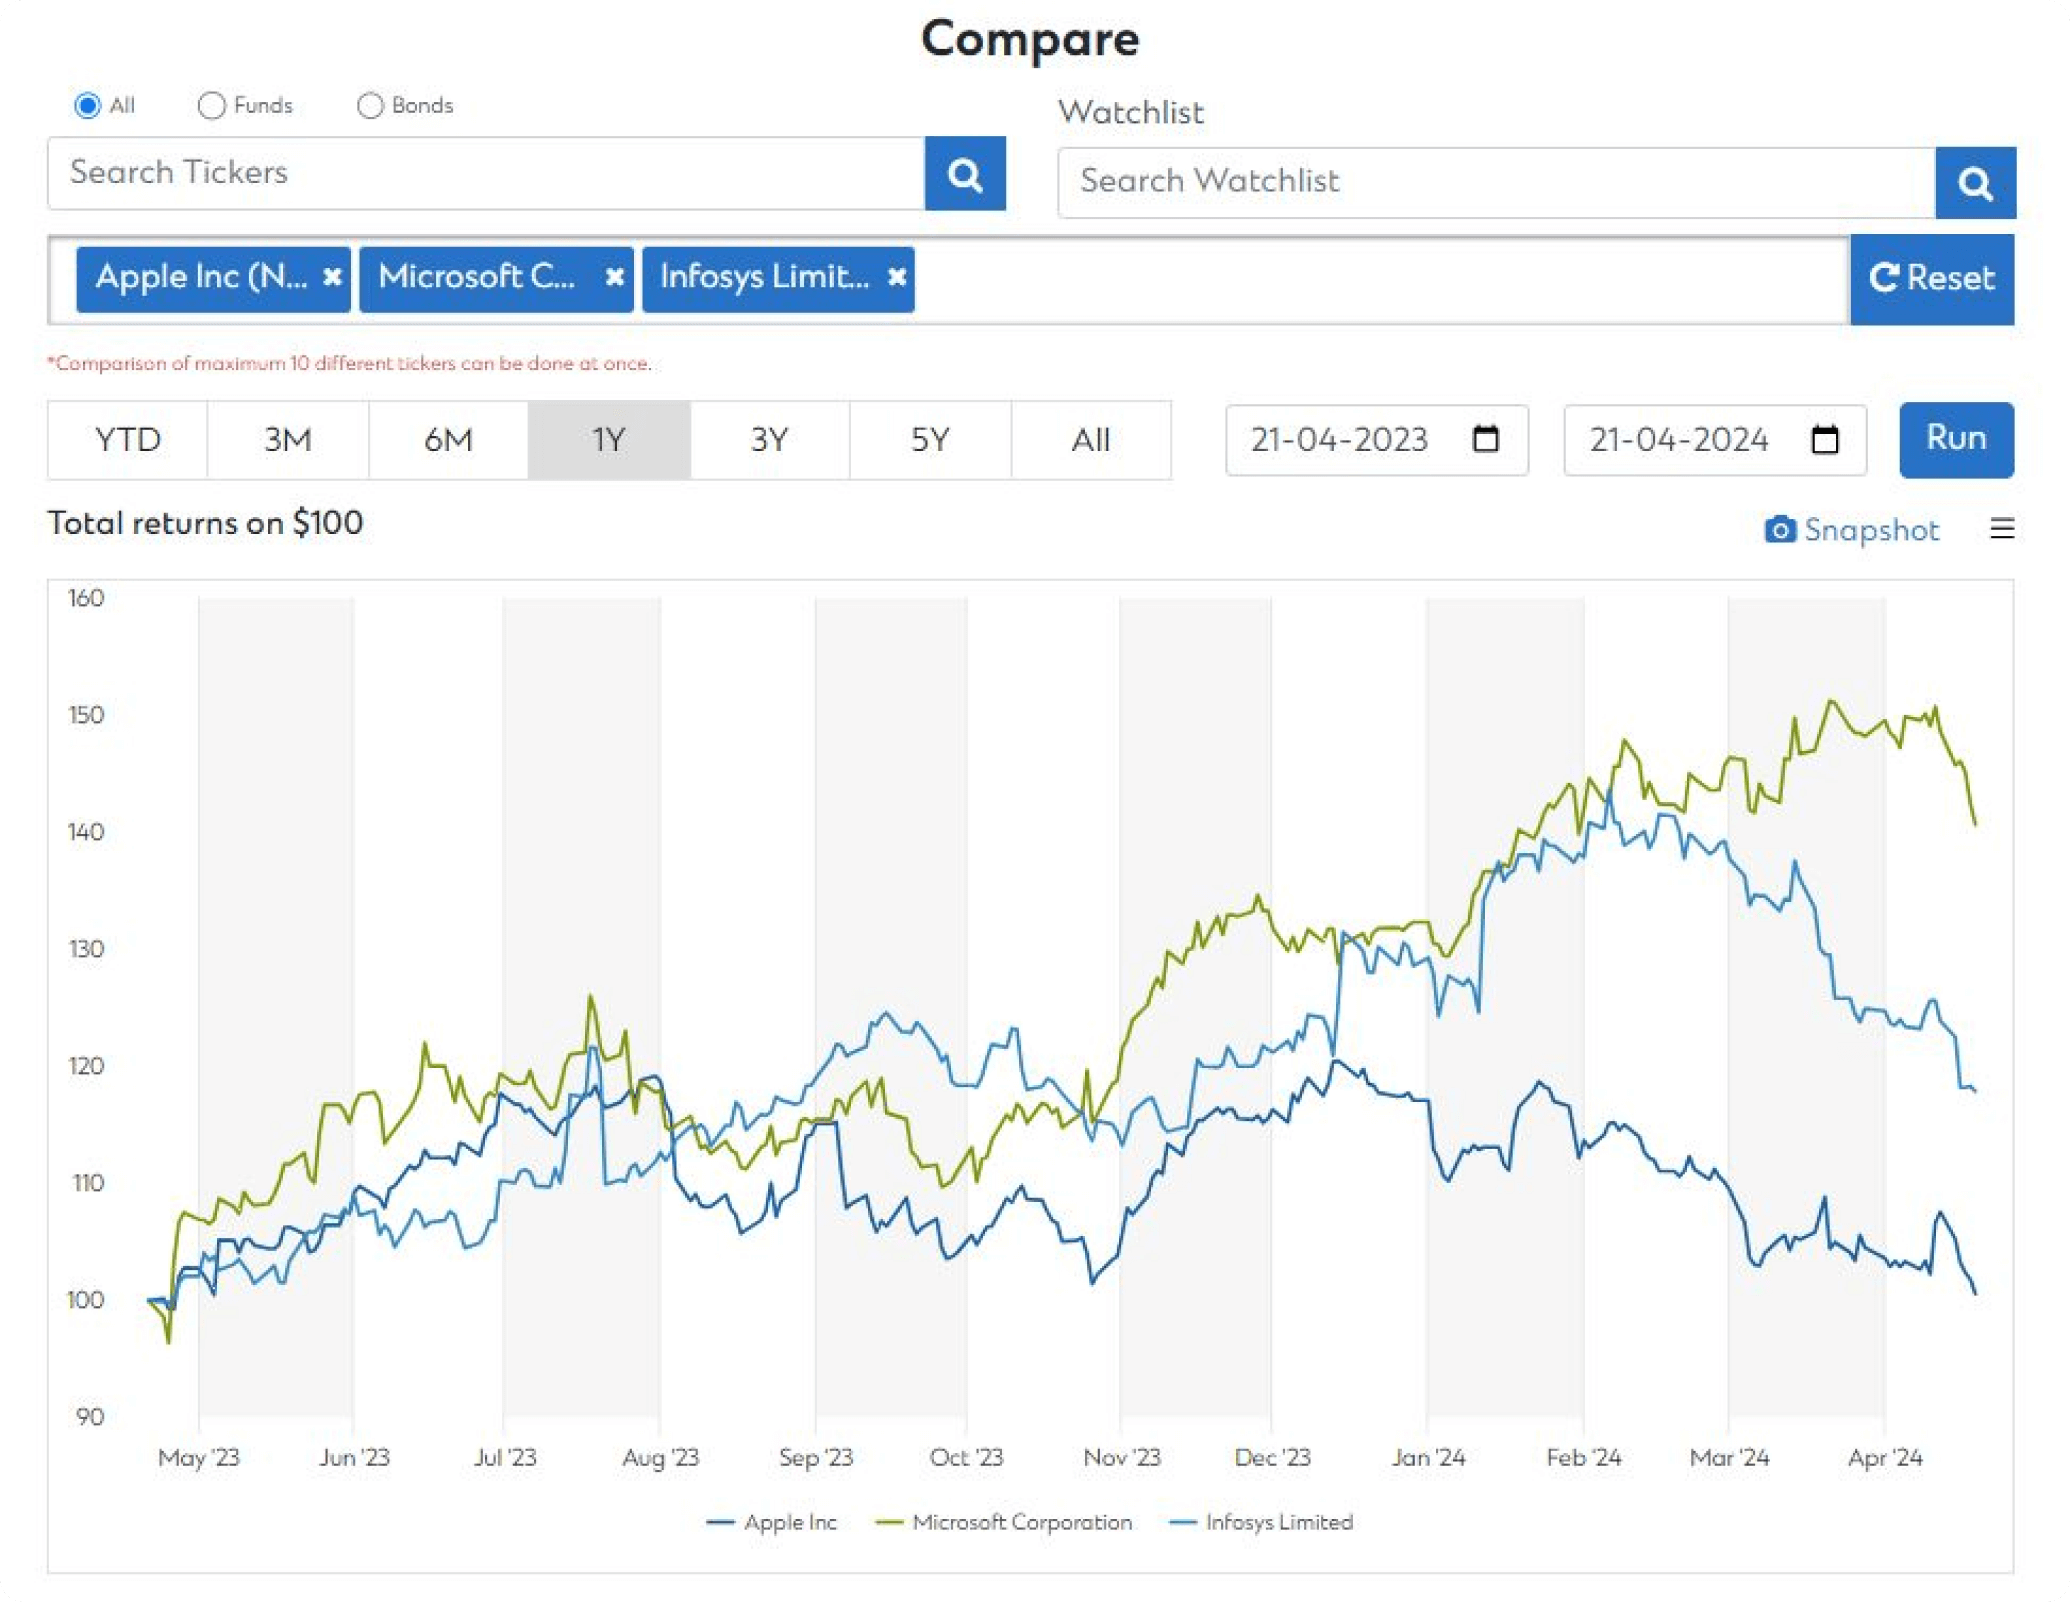Toggle Infosys Limited series in legend
The image size is (2070, 1602).
(1260, 1522)
